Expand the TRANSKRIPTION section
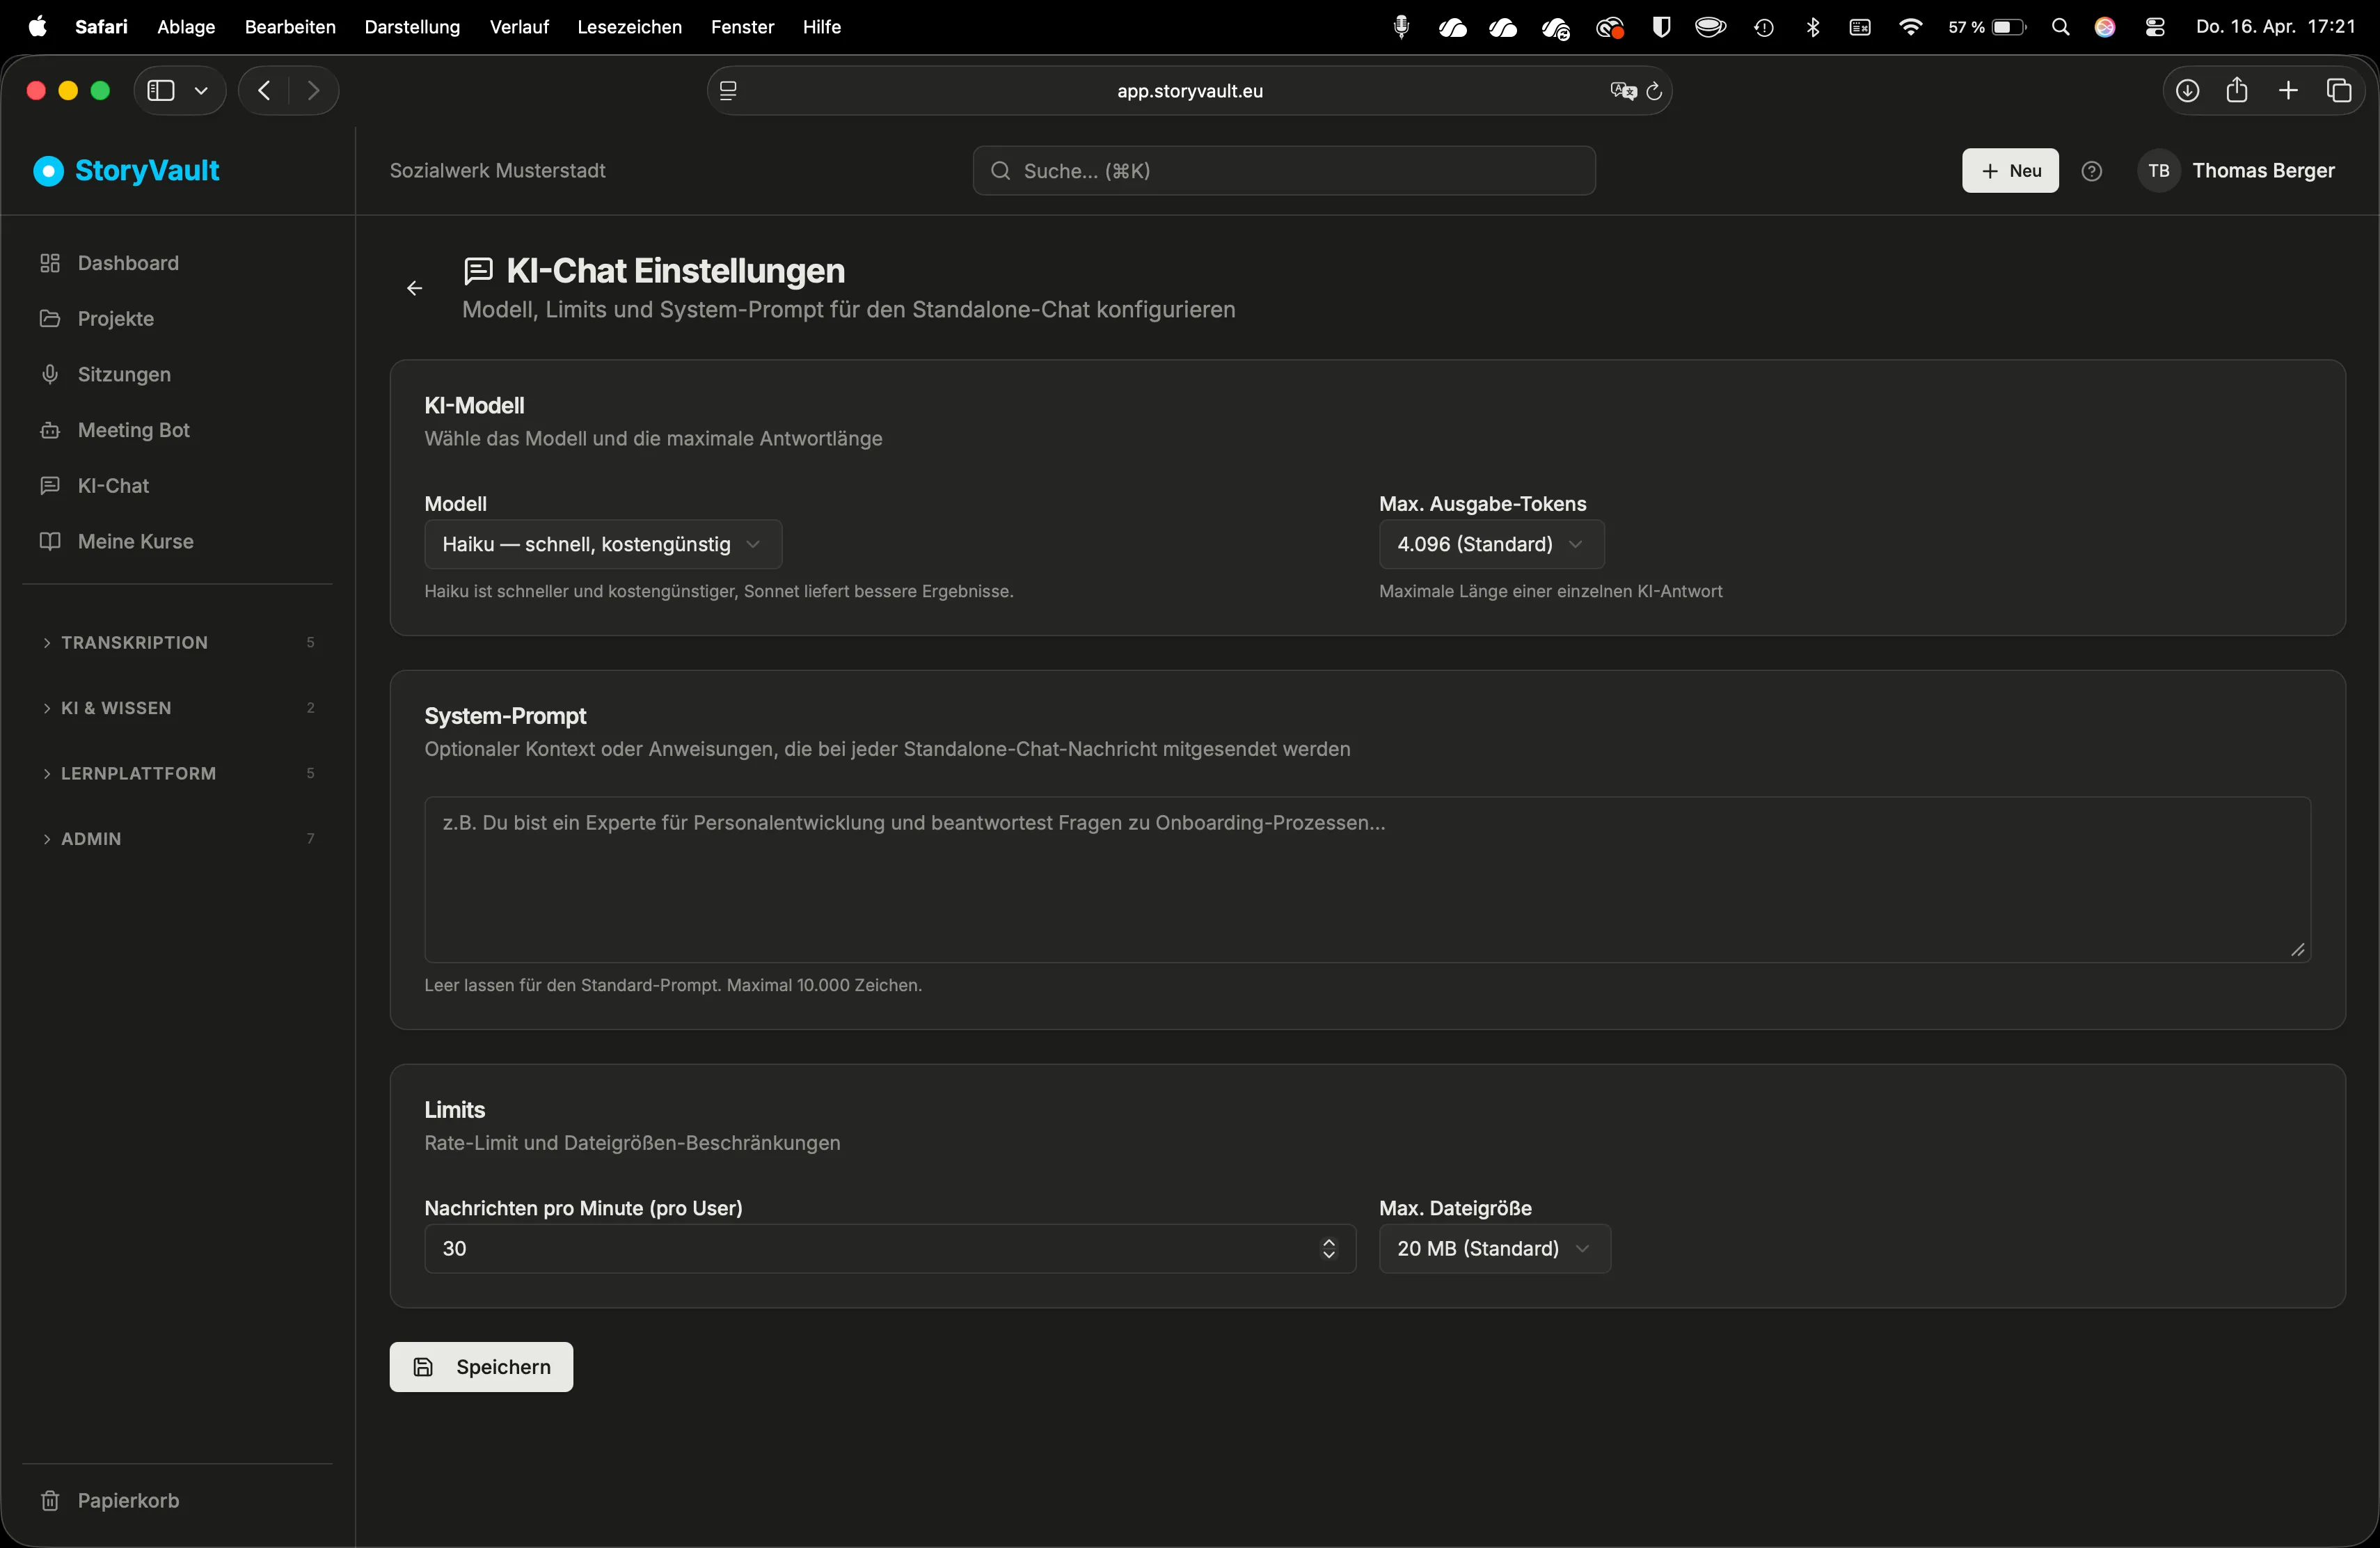This screenshot has width=2380, height=1548. pos(177,643)
